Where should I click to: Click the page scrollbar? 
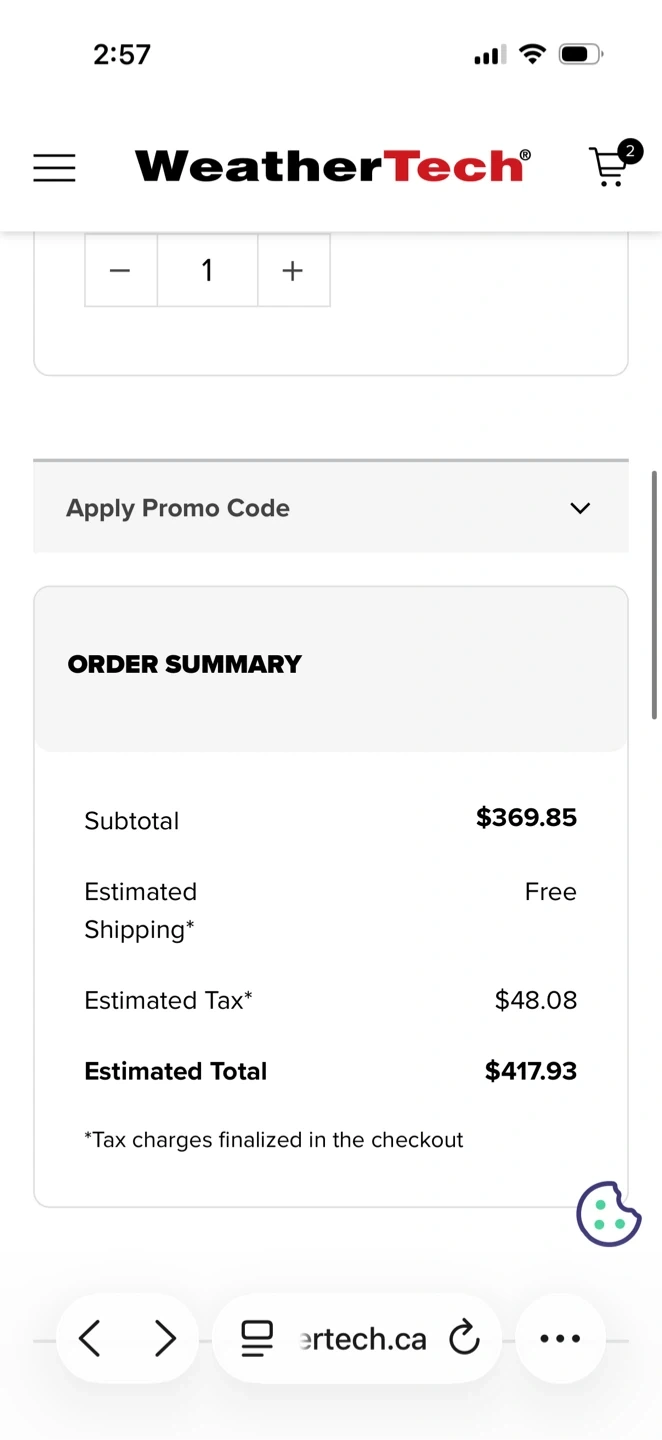(x=655, y=595)
